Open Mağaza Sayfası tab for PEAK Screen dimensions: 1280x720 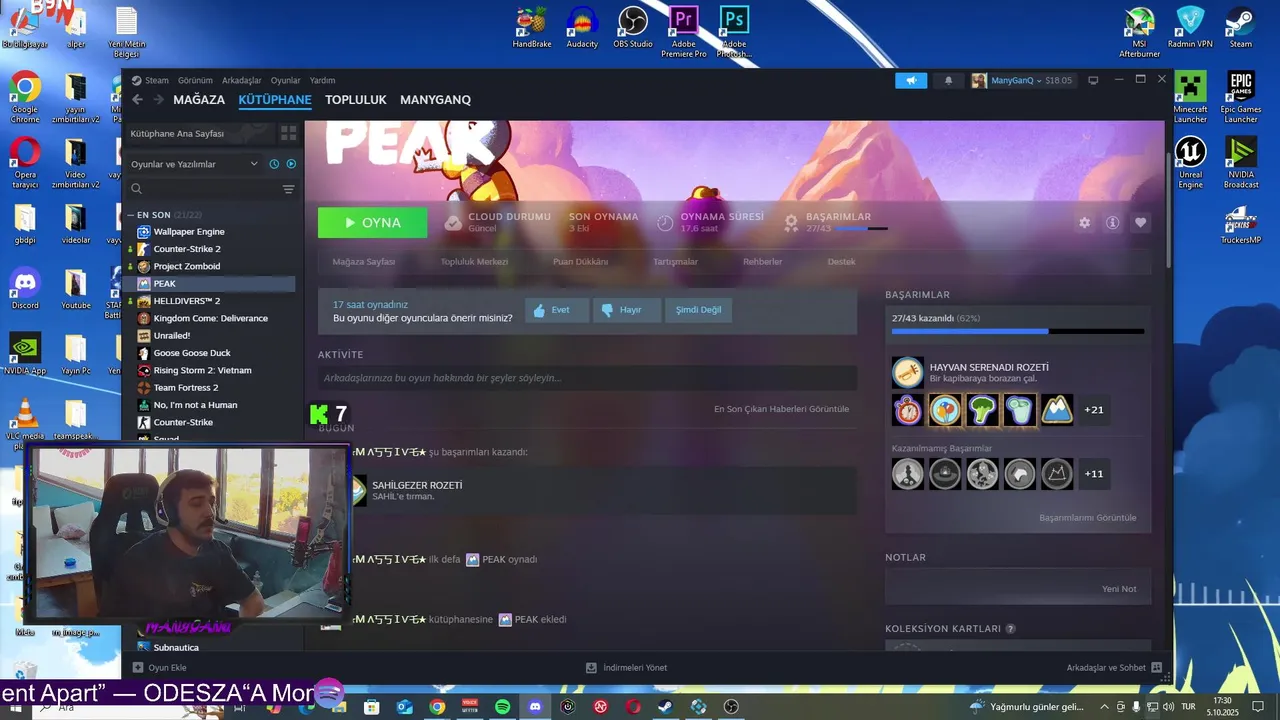tap(364, 262)
